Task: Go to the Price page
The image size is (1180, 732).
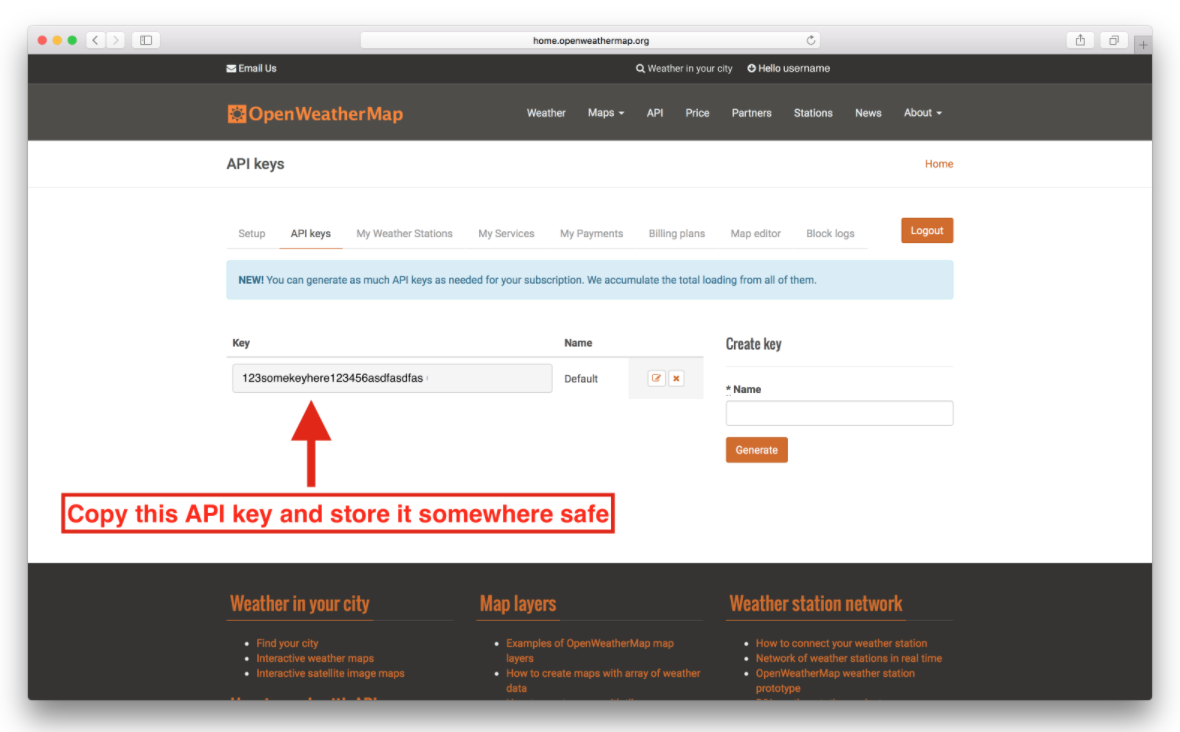Action: coord(697,113)
